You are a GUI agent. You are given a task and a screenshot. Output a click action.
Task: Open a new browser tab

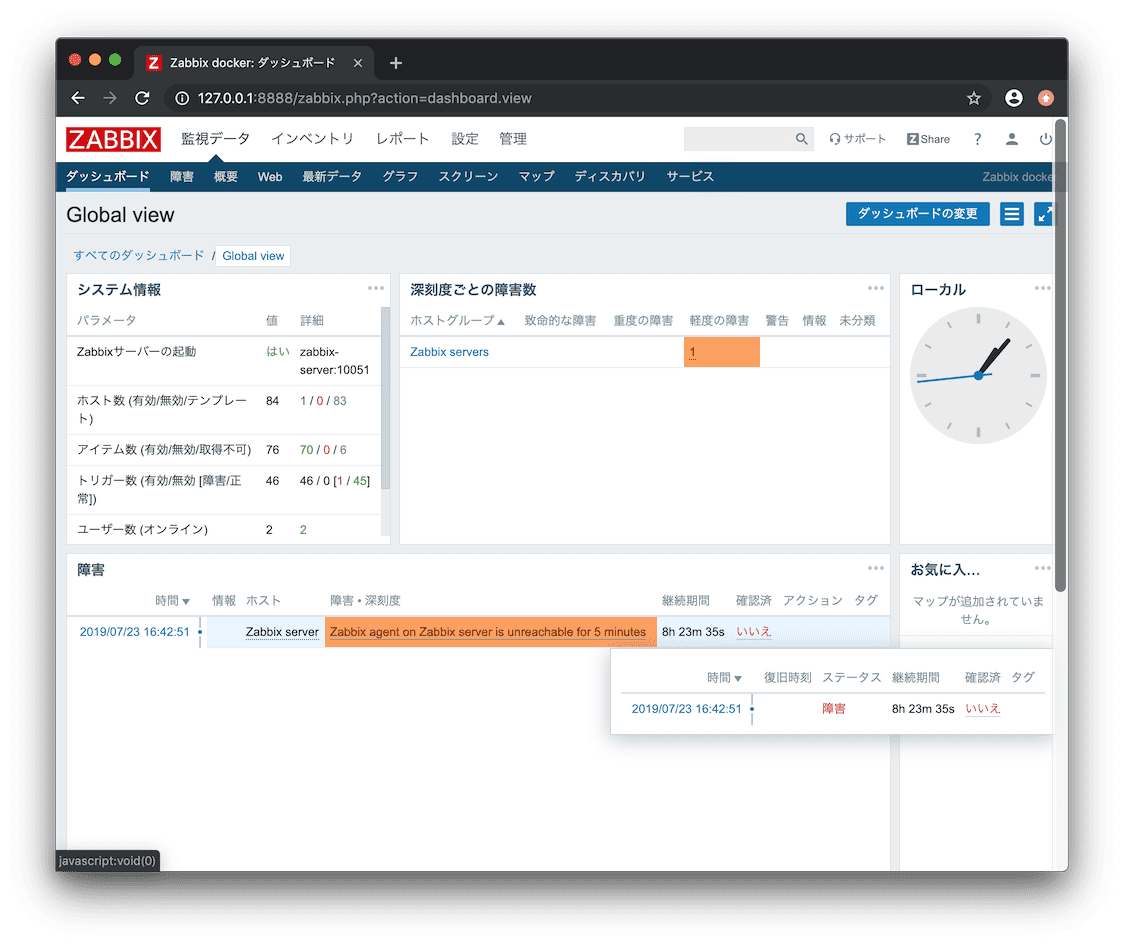pyautogui.click(x=396, y=63)
